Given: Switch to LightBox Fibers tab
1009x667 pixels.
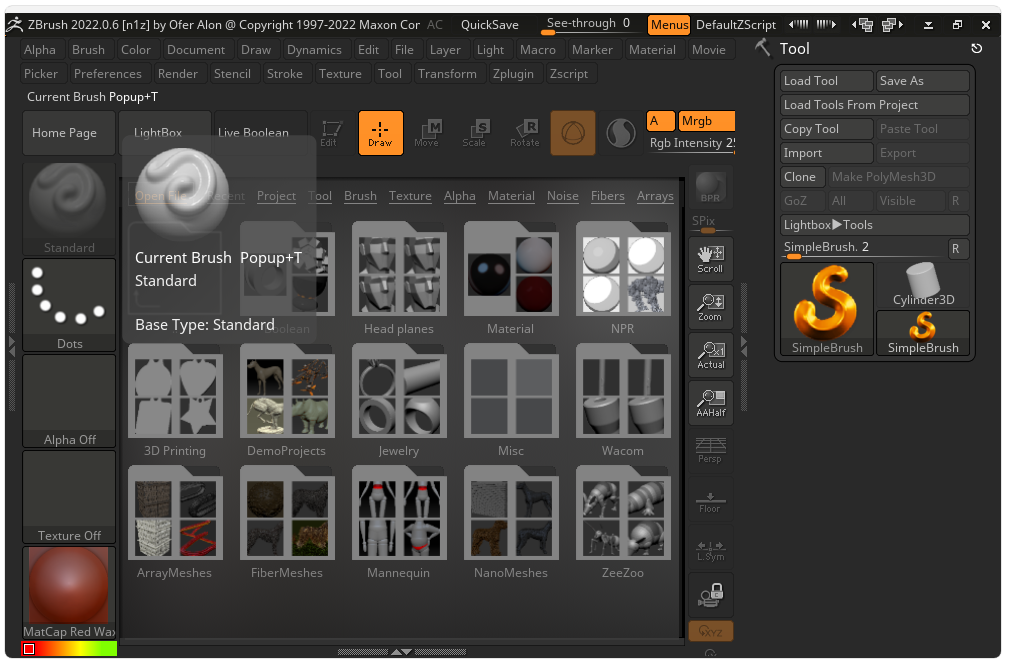Looking at the screenshot, I should (x=607, y=196).
